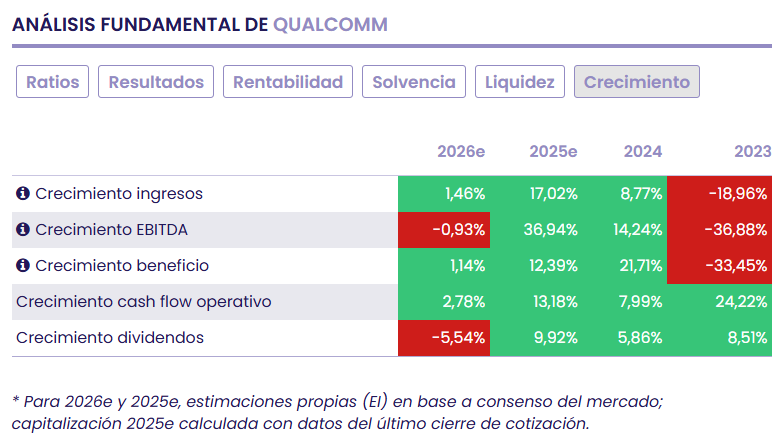The image size is (781, 448).
Task: Click info icon beside Crecimiento beneficio
Action: pyautogui.click(x=23, y=266)
